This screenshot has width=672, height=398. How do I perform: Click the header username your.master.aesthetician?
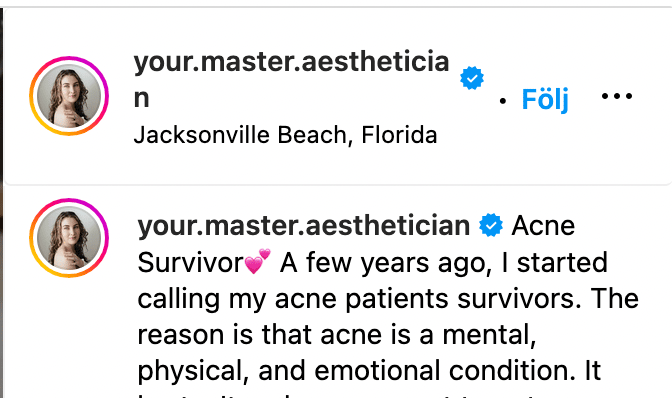(x=291, y=80)
